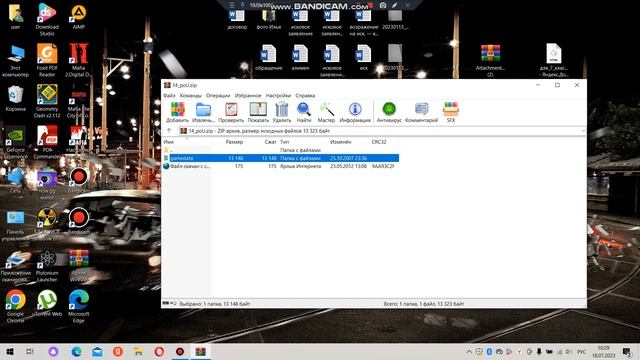Select the gamedata folder row
The height and width of the screenshot is (360, 640).
(280, 158)
